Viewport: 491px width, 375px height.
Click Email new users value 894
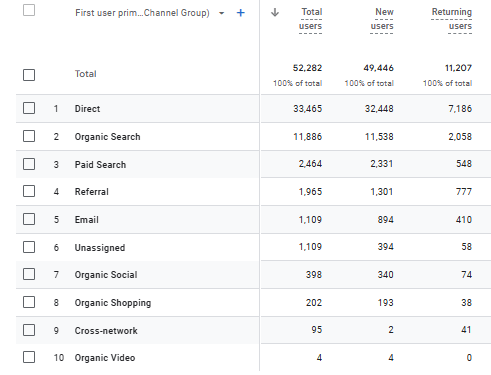tap(386, 220)
